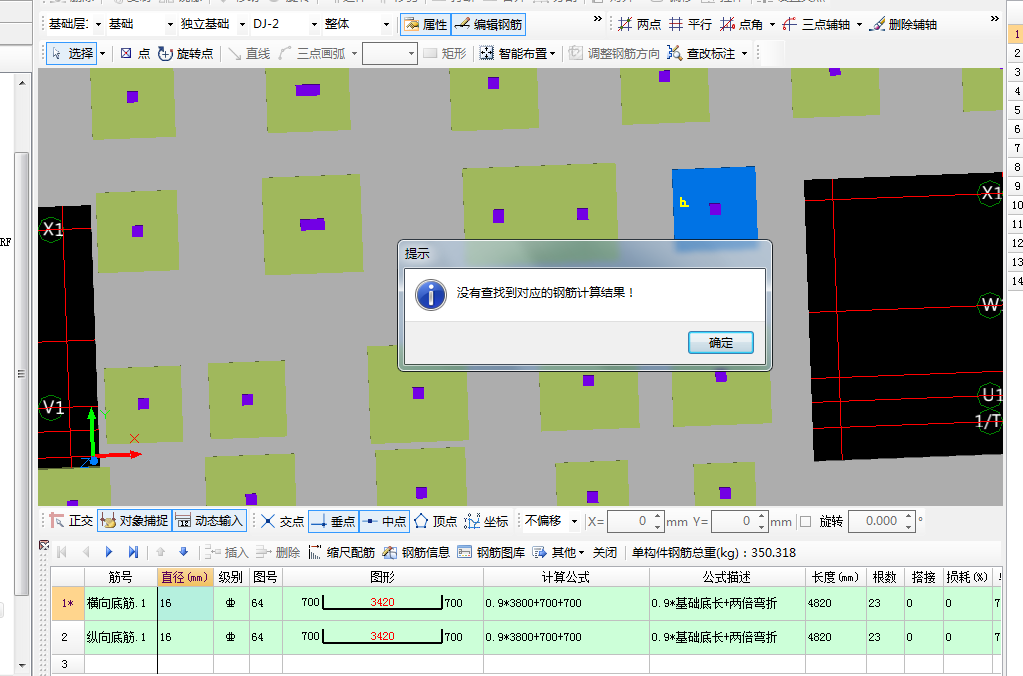1023x676 pixels.
Task: Move rebar row down arrow
Action: coord(183,553)
